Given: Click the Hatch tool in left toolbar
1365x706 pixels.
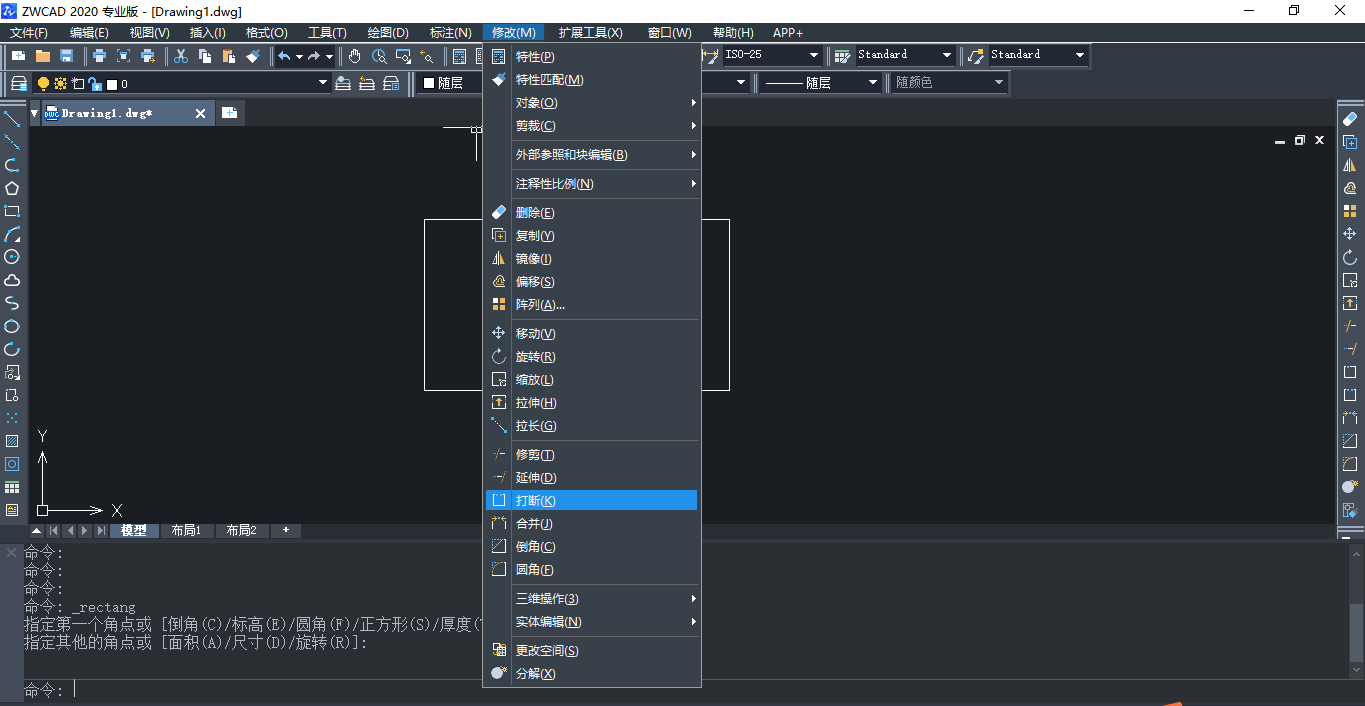Looking at the screenshot, I should 12,441.
